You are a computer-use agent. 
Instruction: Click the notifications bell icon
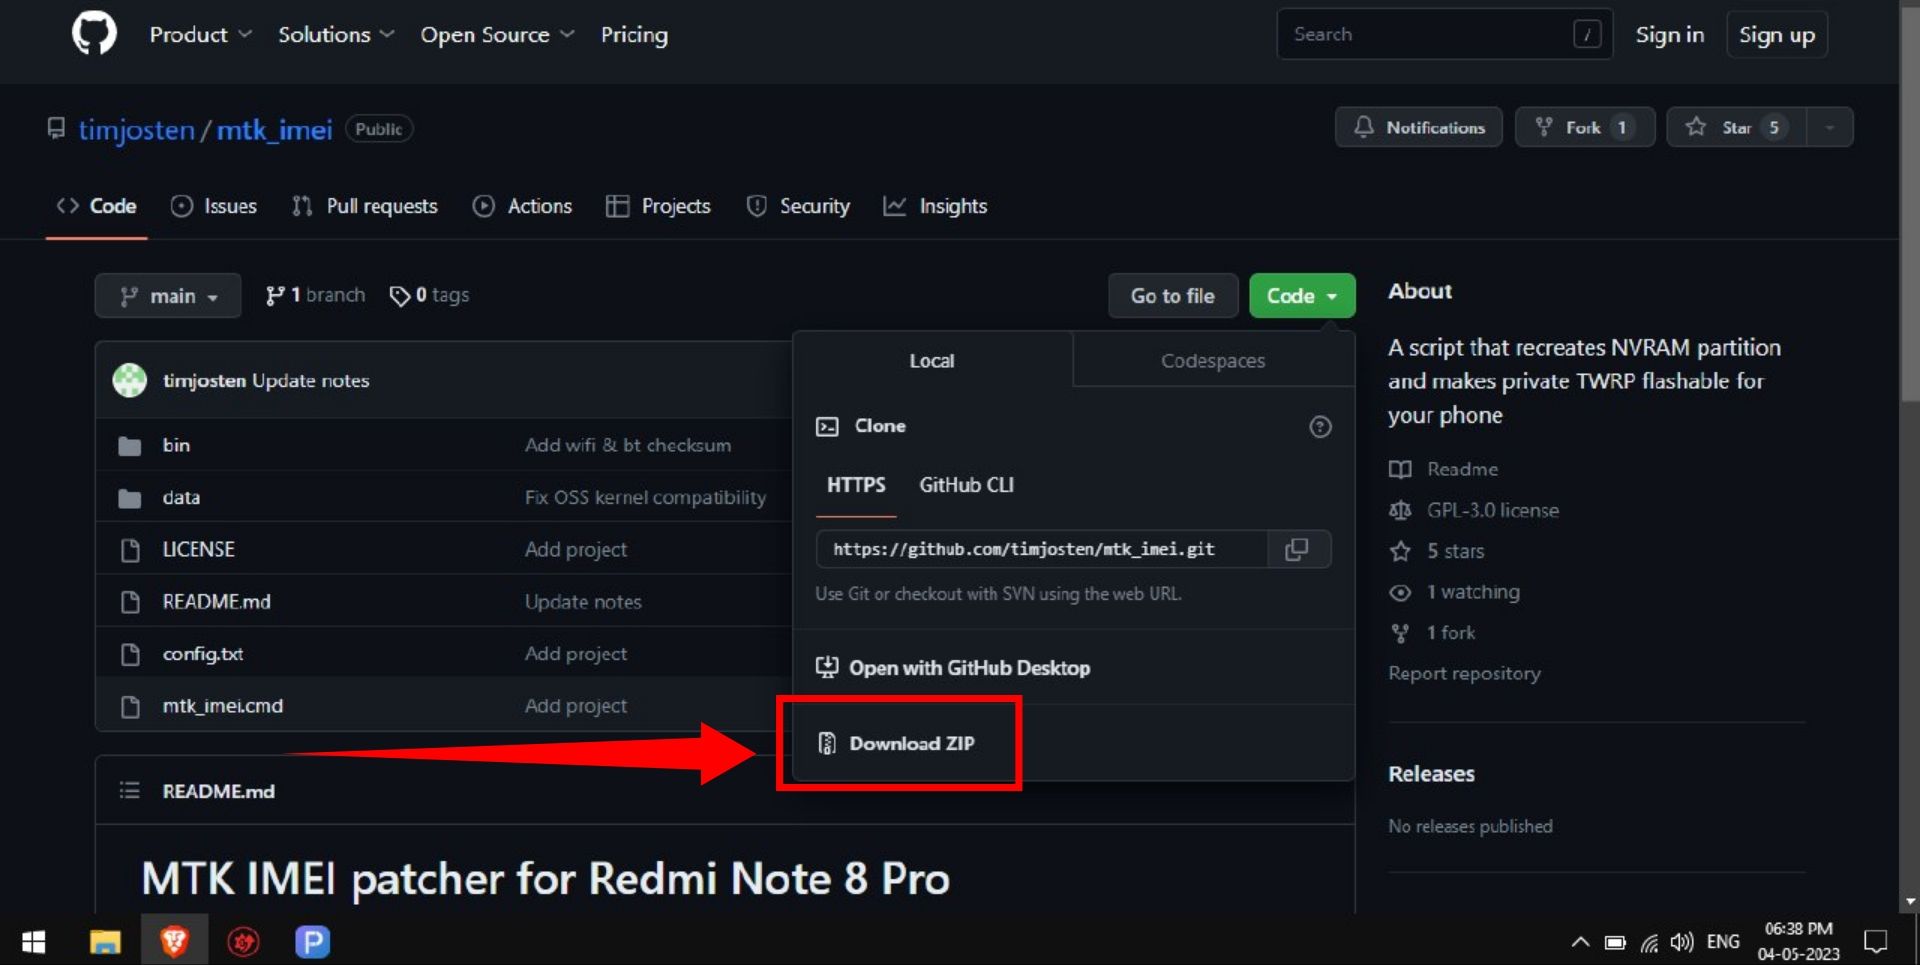(x=1364, y=127)
